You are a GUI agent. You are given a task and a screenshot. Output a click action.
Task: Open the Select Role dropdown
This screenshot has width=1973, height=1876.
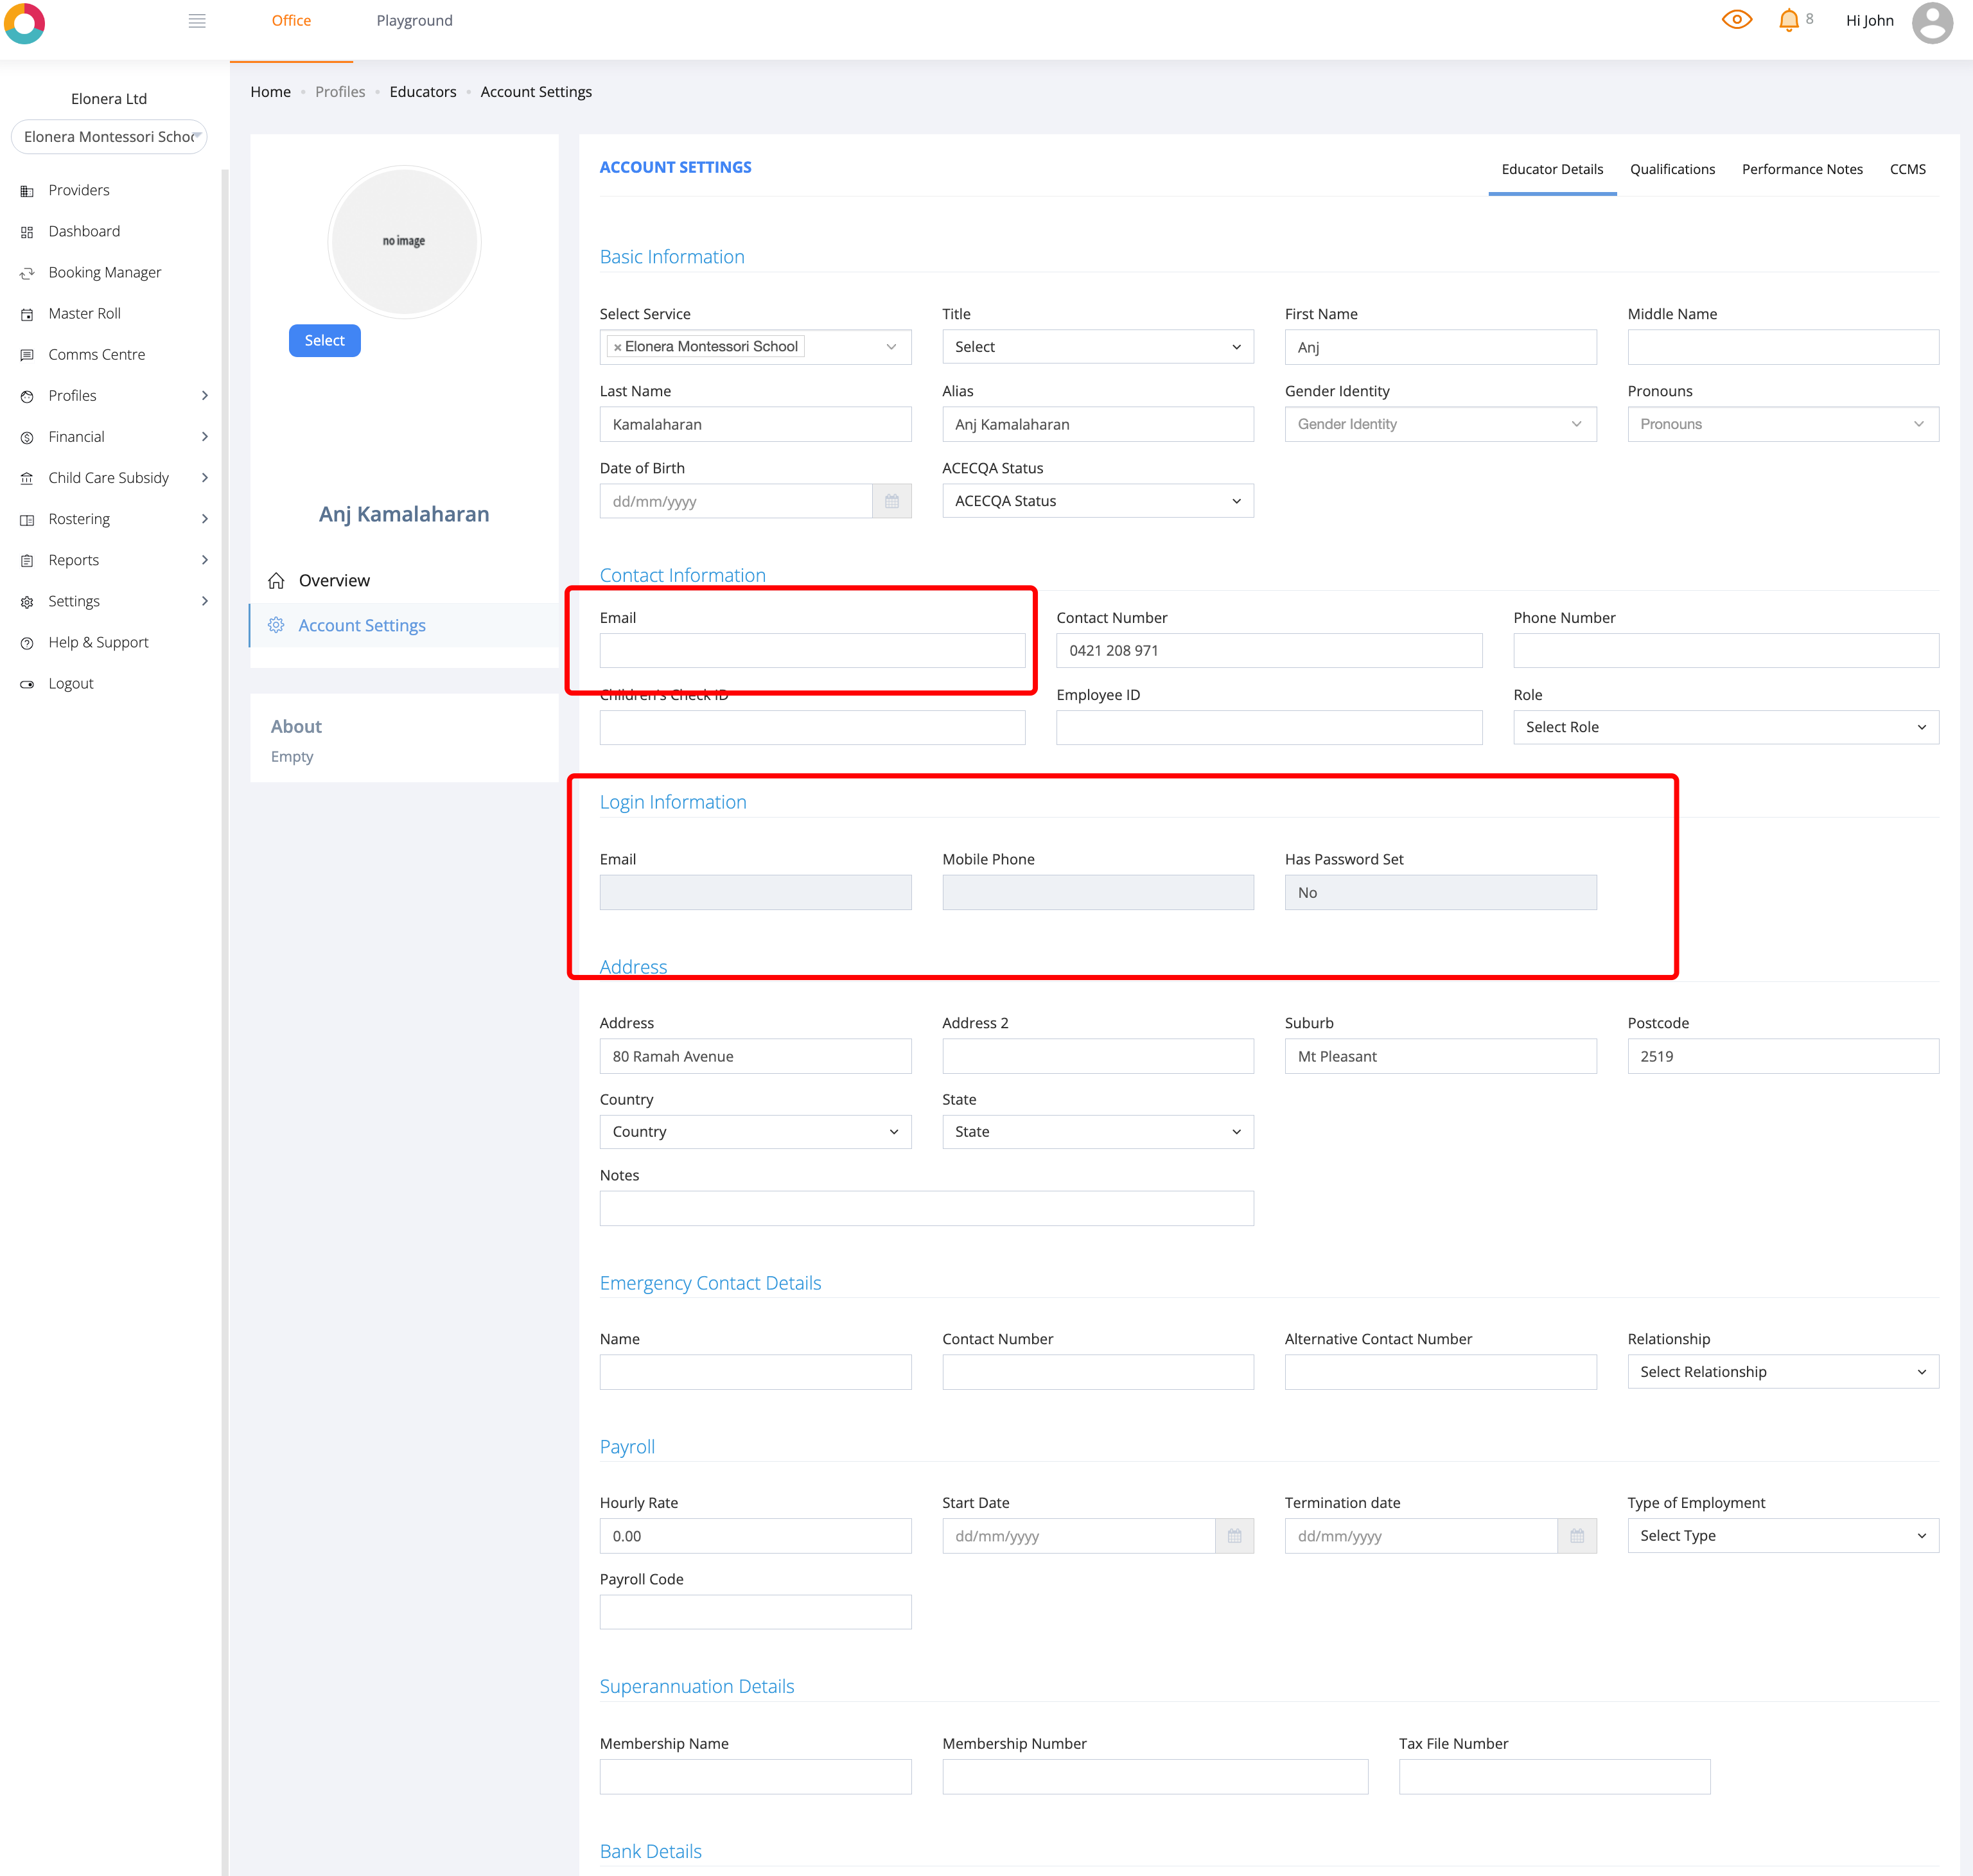click(1725, 727)
